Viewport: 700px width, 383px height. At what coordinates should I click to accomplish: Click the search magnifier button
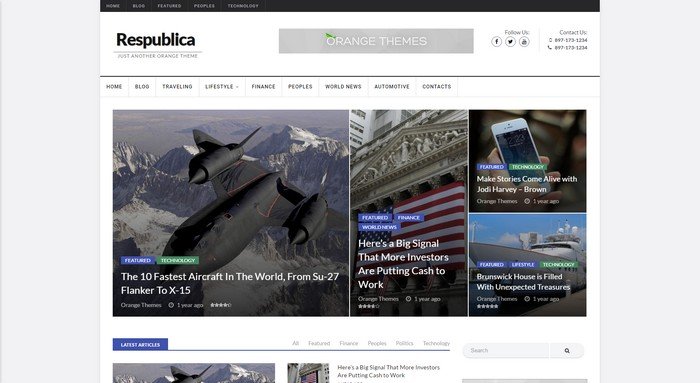[x=567, y=350]
